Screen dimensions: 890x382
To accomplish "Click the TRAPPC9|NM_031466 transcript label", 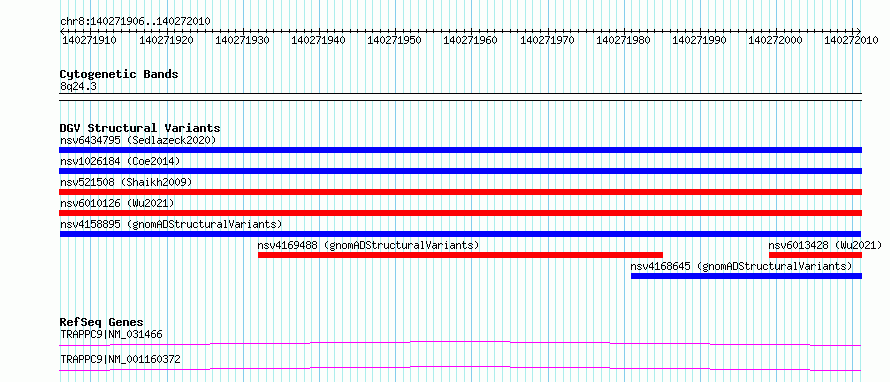I will click(111, 334).
